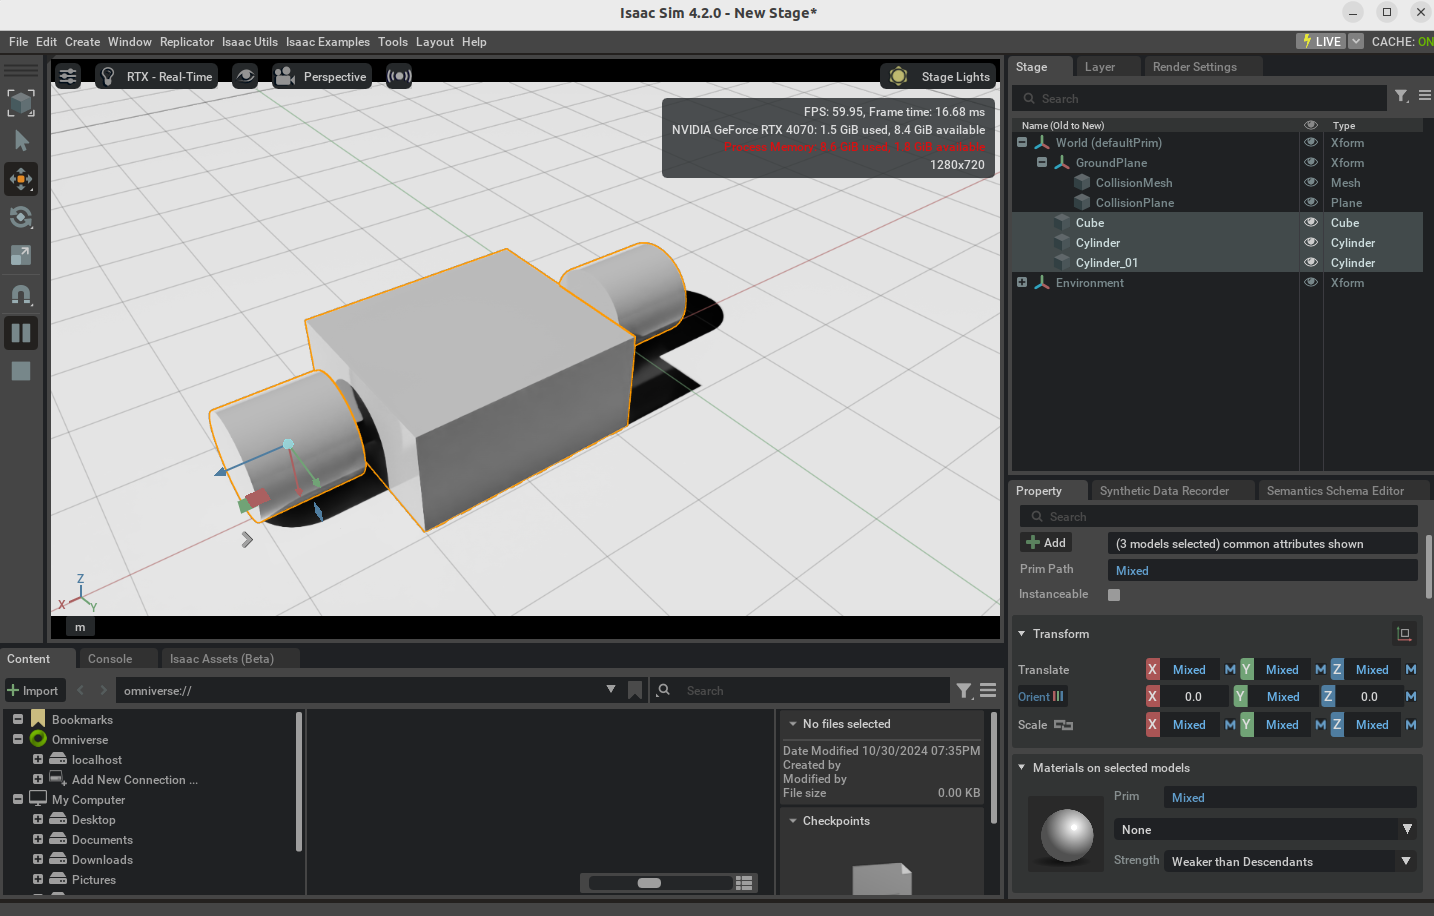
Task: Expand the localhost tree node
Action: click(38, 759)
